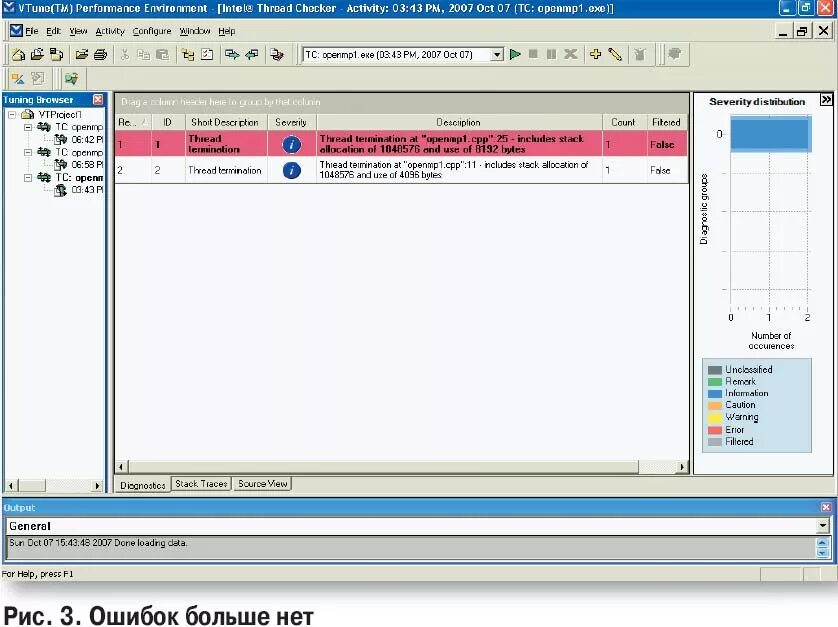Image resolution: width=838 pixels, height=627 pixels.
Task: Sort by the Filtered column header
Action: 666,122
